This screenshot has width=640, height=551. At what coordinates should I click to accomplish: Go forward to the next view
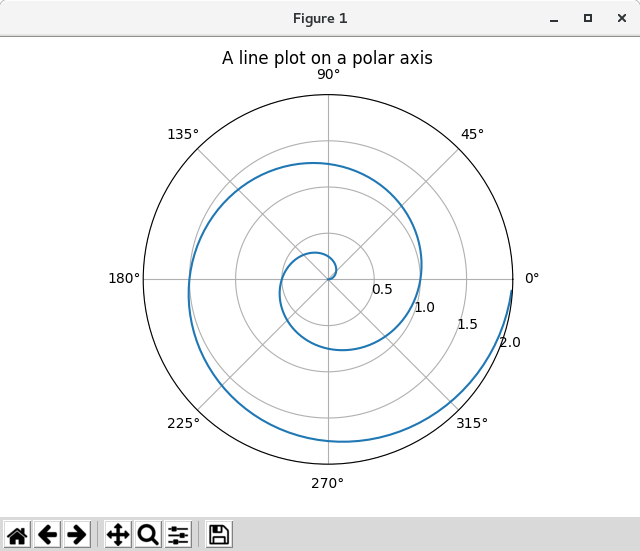click(77, 535)
